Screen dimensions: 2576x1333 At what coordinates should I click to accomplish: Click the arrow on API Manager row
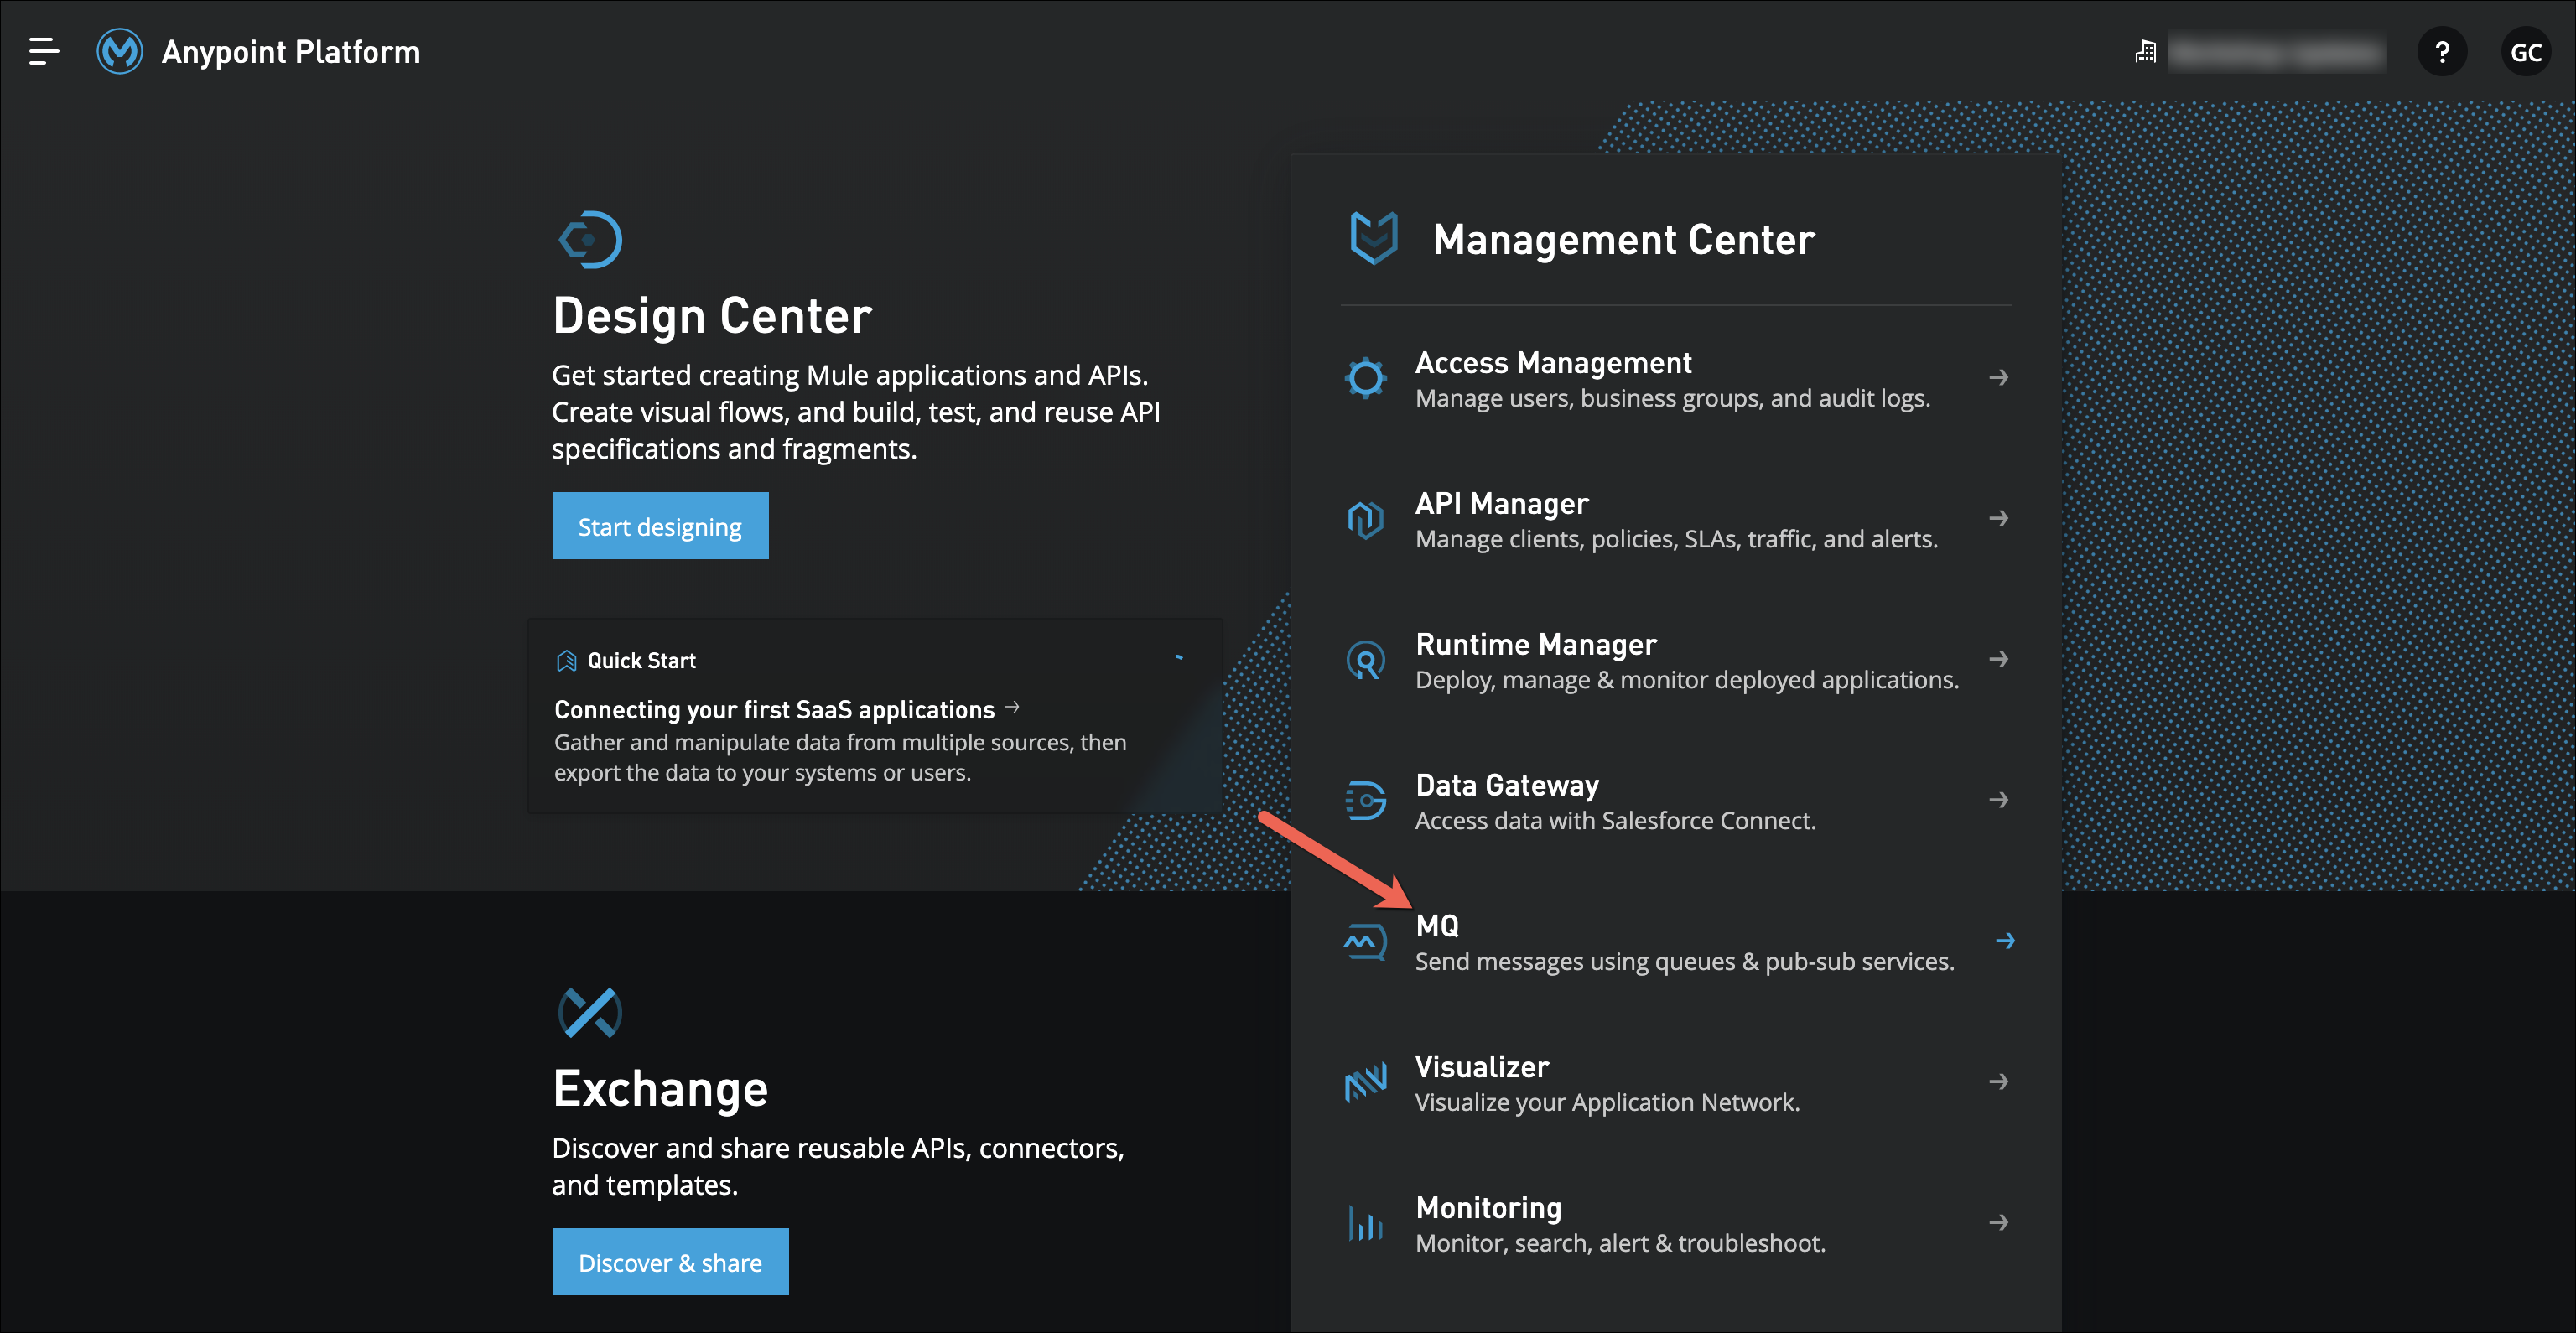click(1998, 518)
